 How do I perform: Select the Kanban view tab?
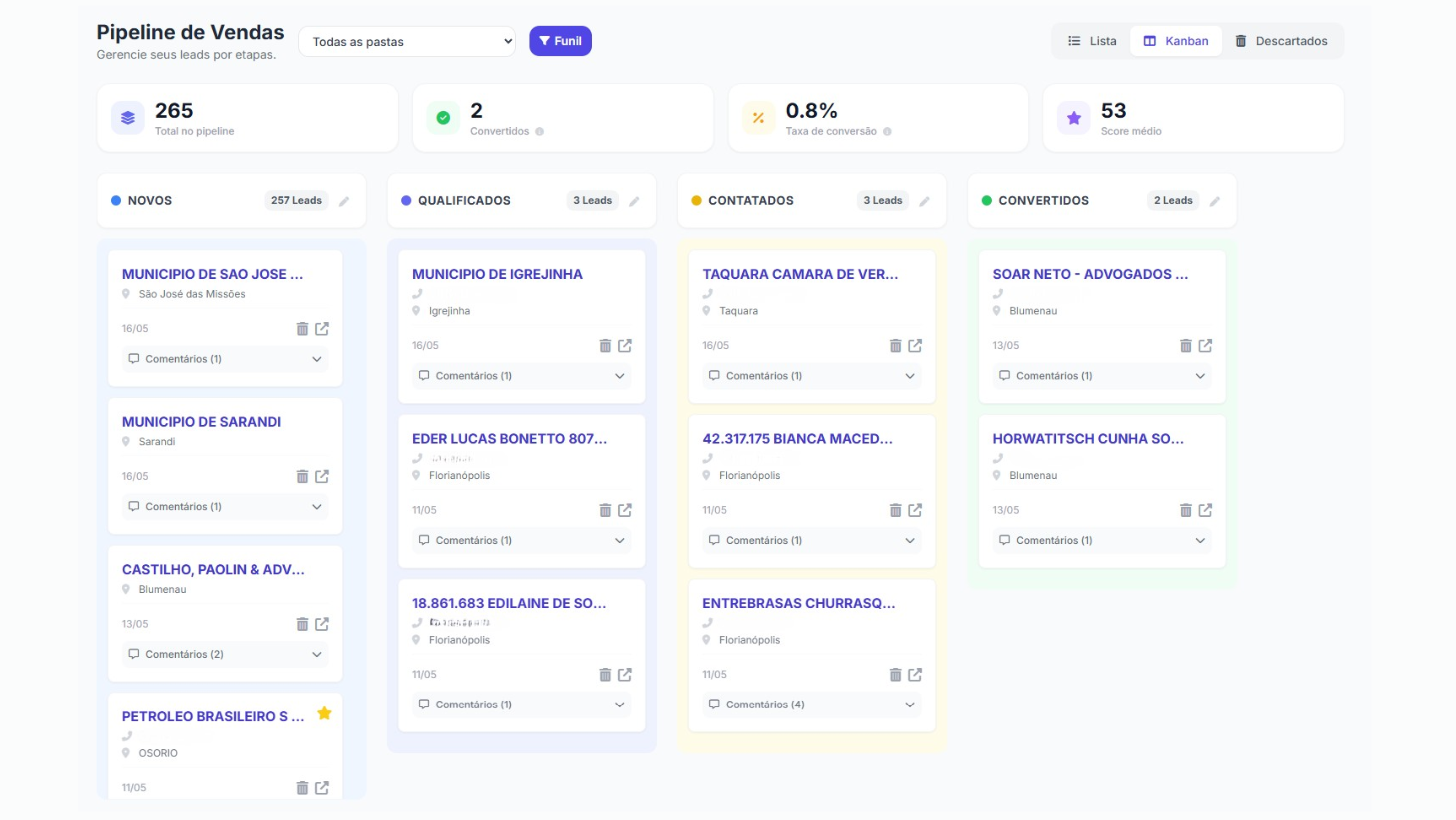[x=1176, y=41]
